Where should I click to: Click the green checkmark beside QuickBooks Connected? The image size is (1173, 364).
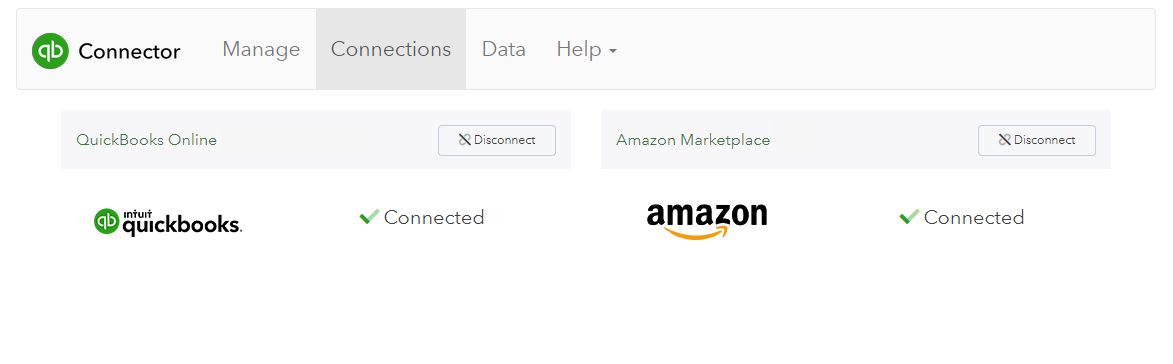[370, 217]
